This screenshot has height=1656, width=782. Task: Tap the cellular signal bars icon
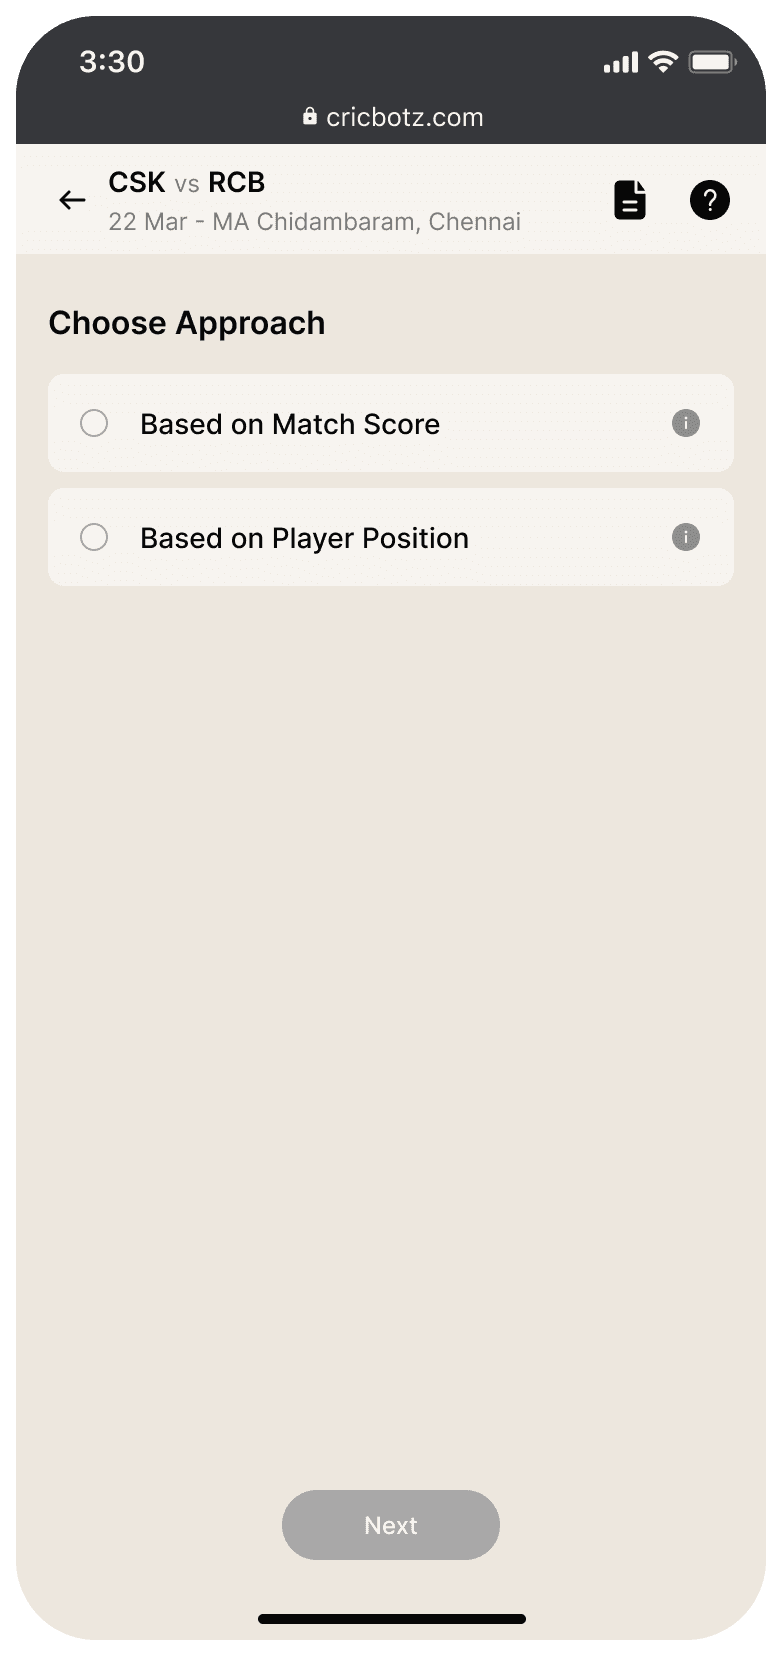click(621, 63)
